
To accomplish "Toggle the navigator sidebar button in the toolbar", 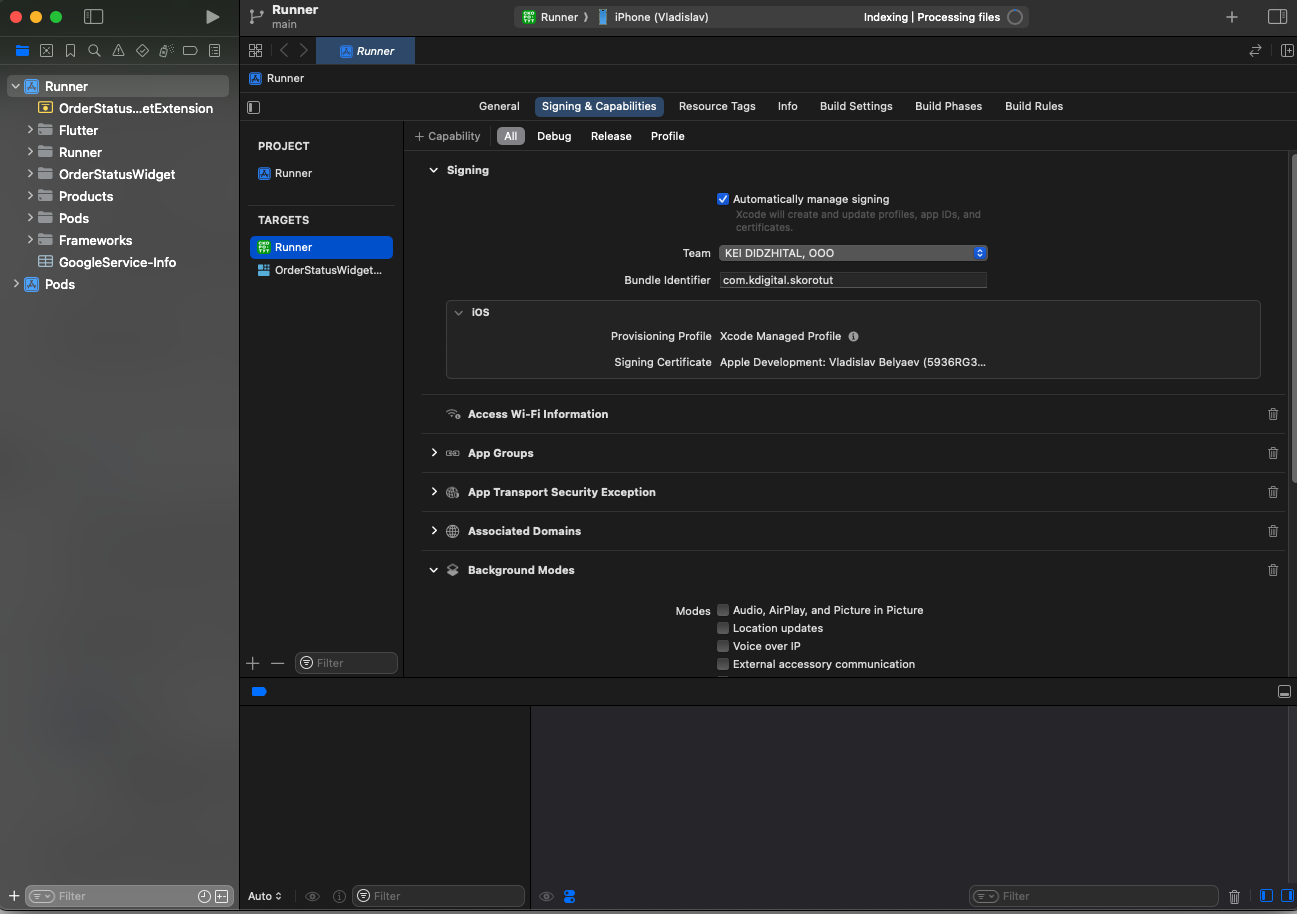I will tap(93, 17).
